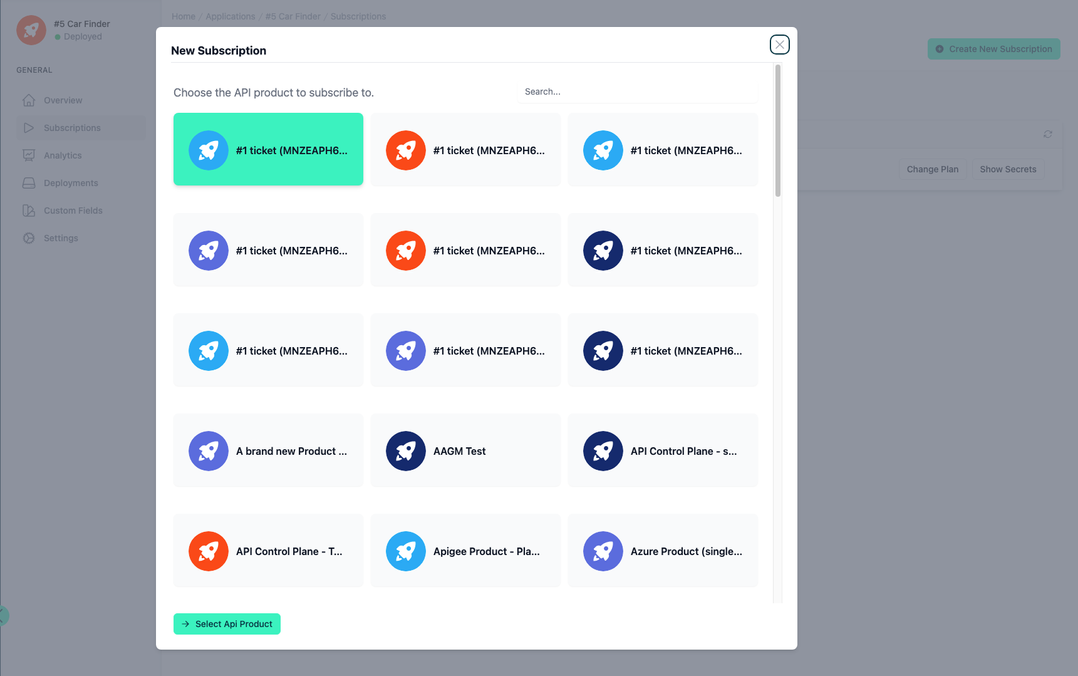1078x676 pixels.
Task: Toggle Show Secrets visibility
Action: pos(1007,169)
